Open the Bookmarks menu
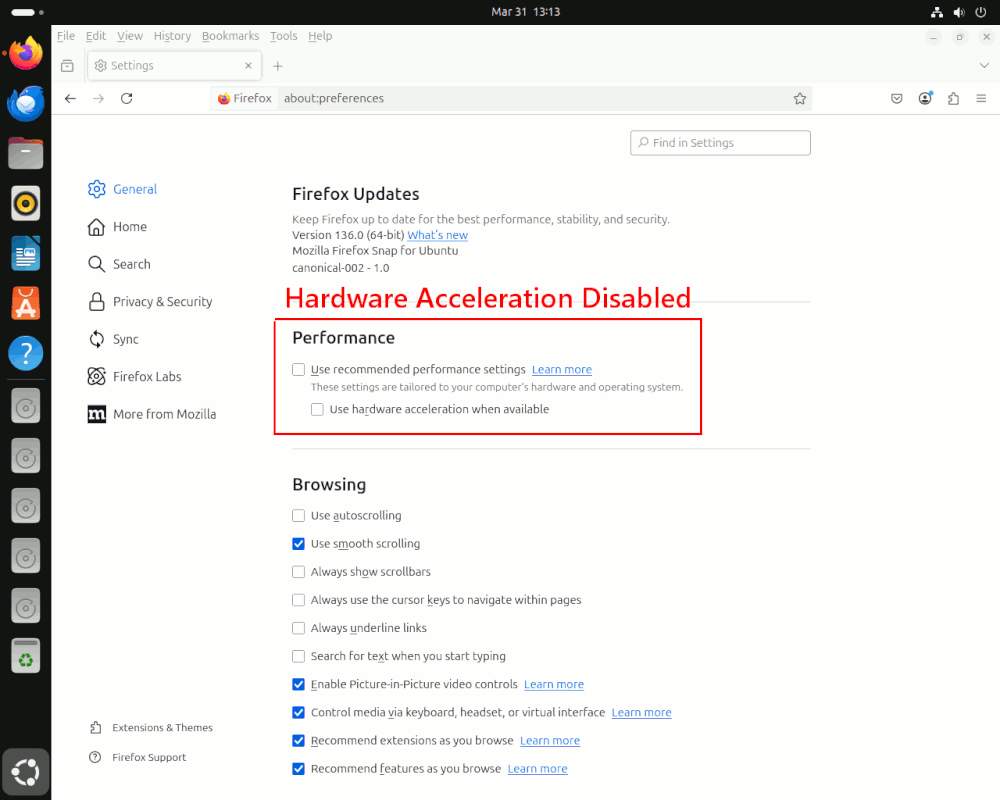This screenshot has height=800, width=1000. click(x=230, y=36)
